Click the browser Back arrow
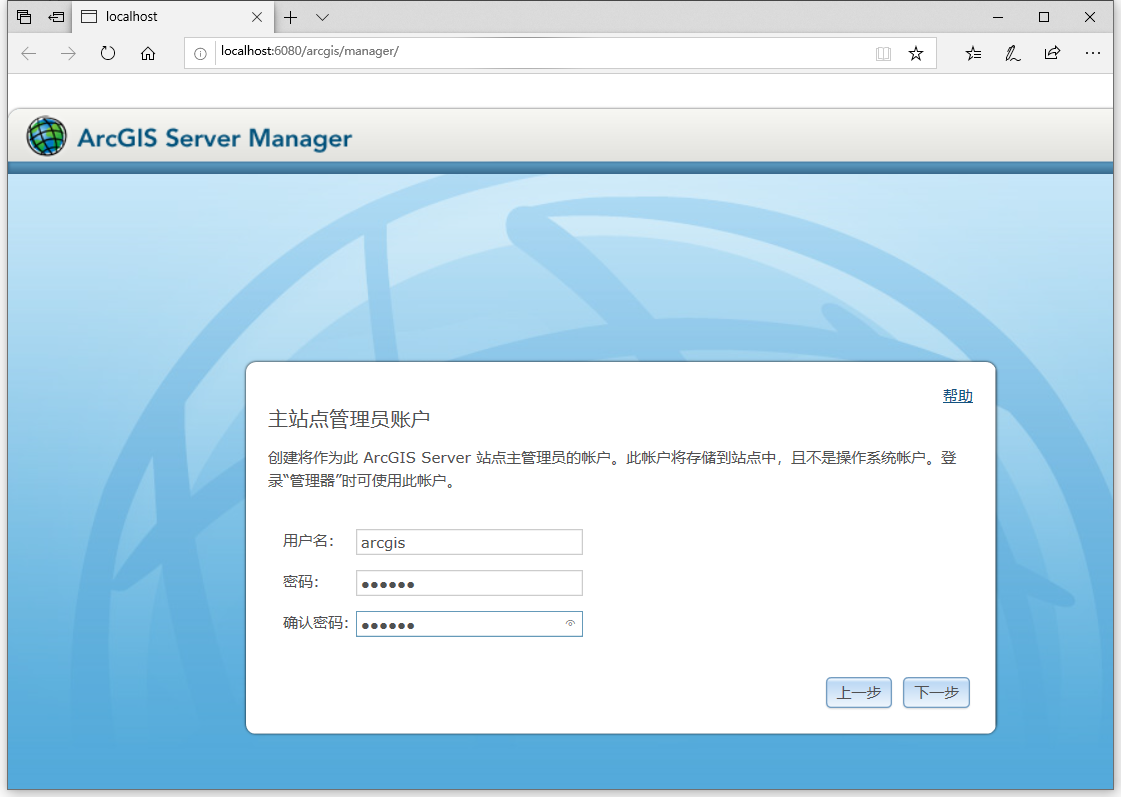The height and width of the screenshot is (797, 1121). tap(29, 54)
